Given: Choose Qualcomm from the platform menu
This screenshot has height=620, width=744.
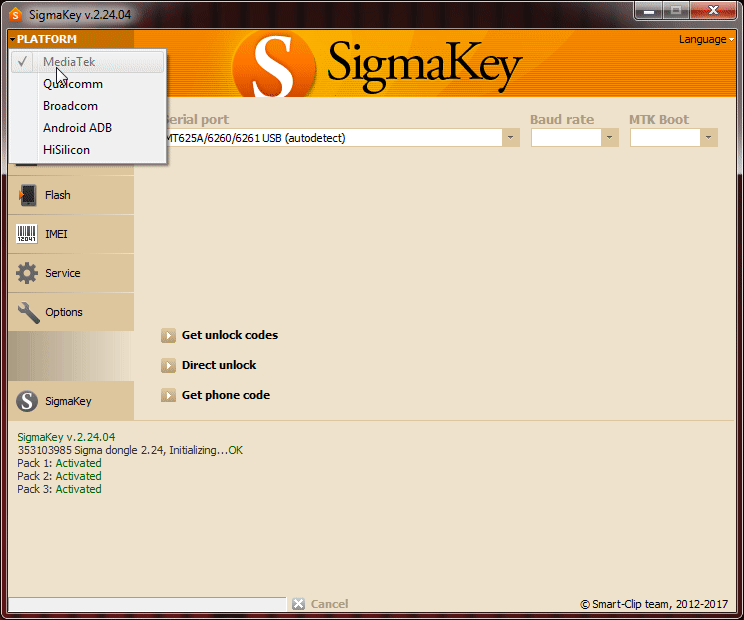Looking at the screenshot, I should click(72, 84).
